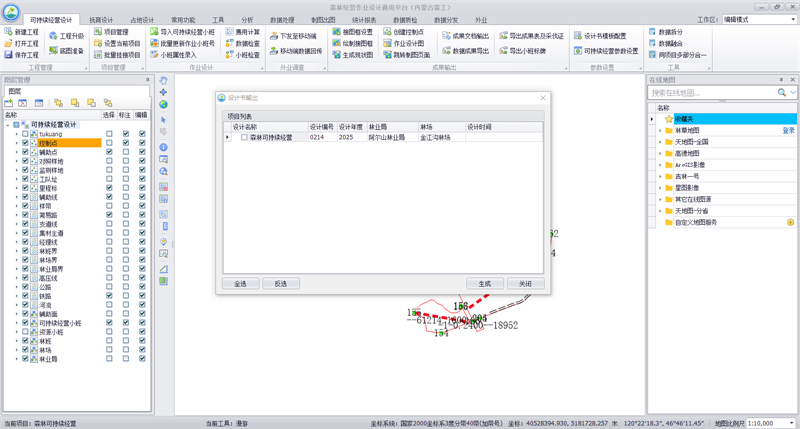The width and height of the screenshot is (800, 429).
Task: Click the 全选 button in the dialog
Action: (240, 284)
